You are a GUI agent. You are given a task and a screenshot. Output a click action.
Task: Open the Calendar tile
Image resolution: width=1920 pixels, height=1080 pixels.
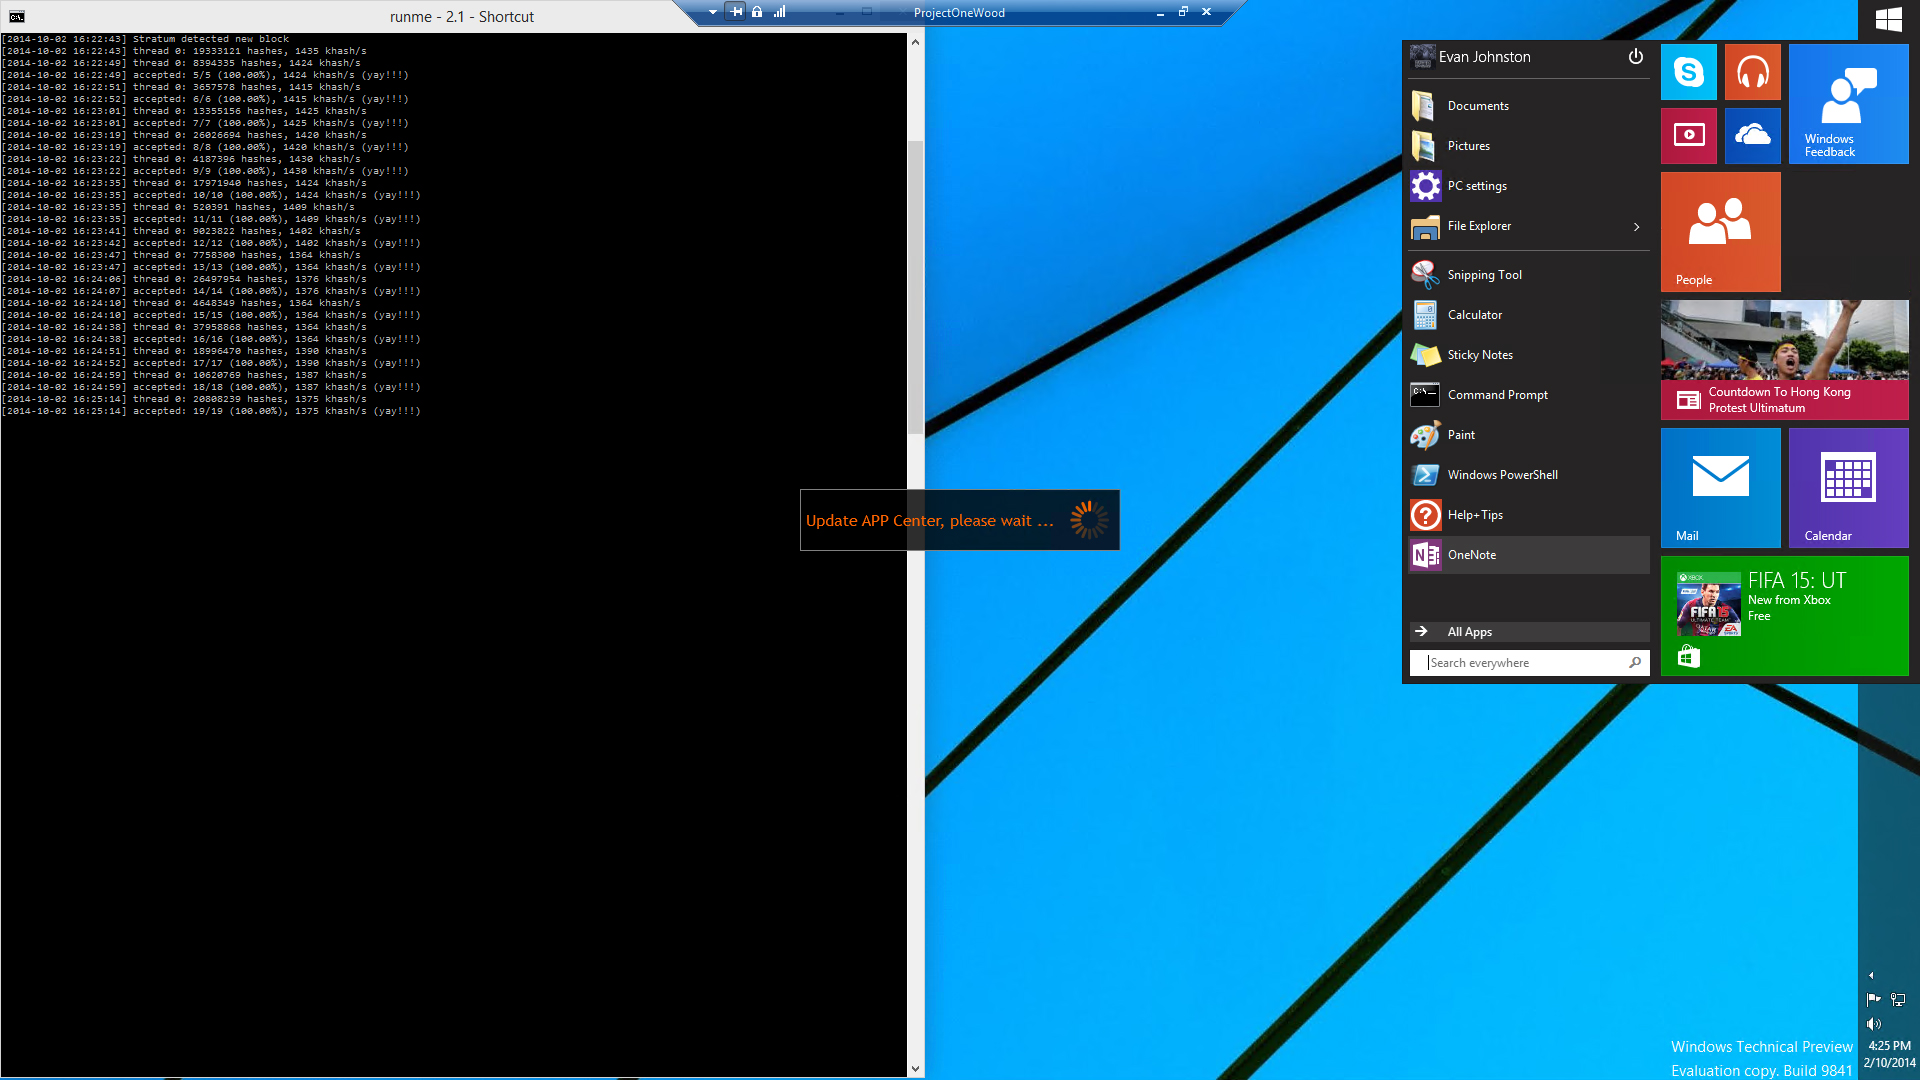pos(1848,487)
